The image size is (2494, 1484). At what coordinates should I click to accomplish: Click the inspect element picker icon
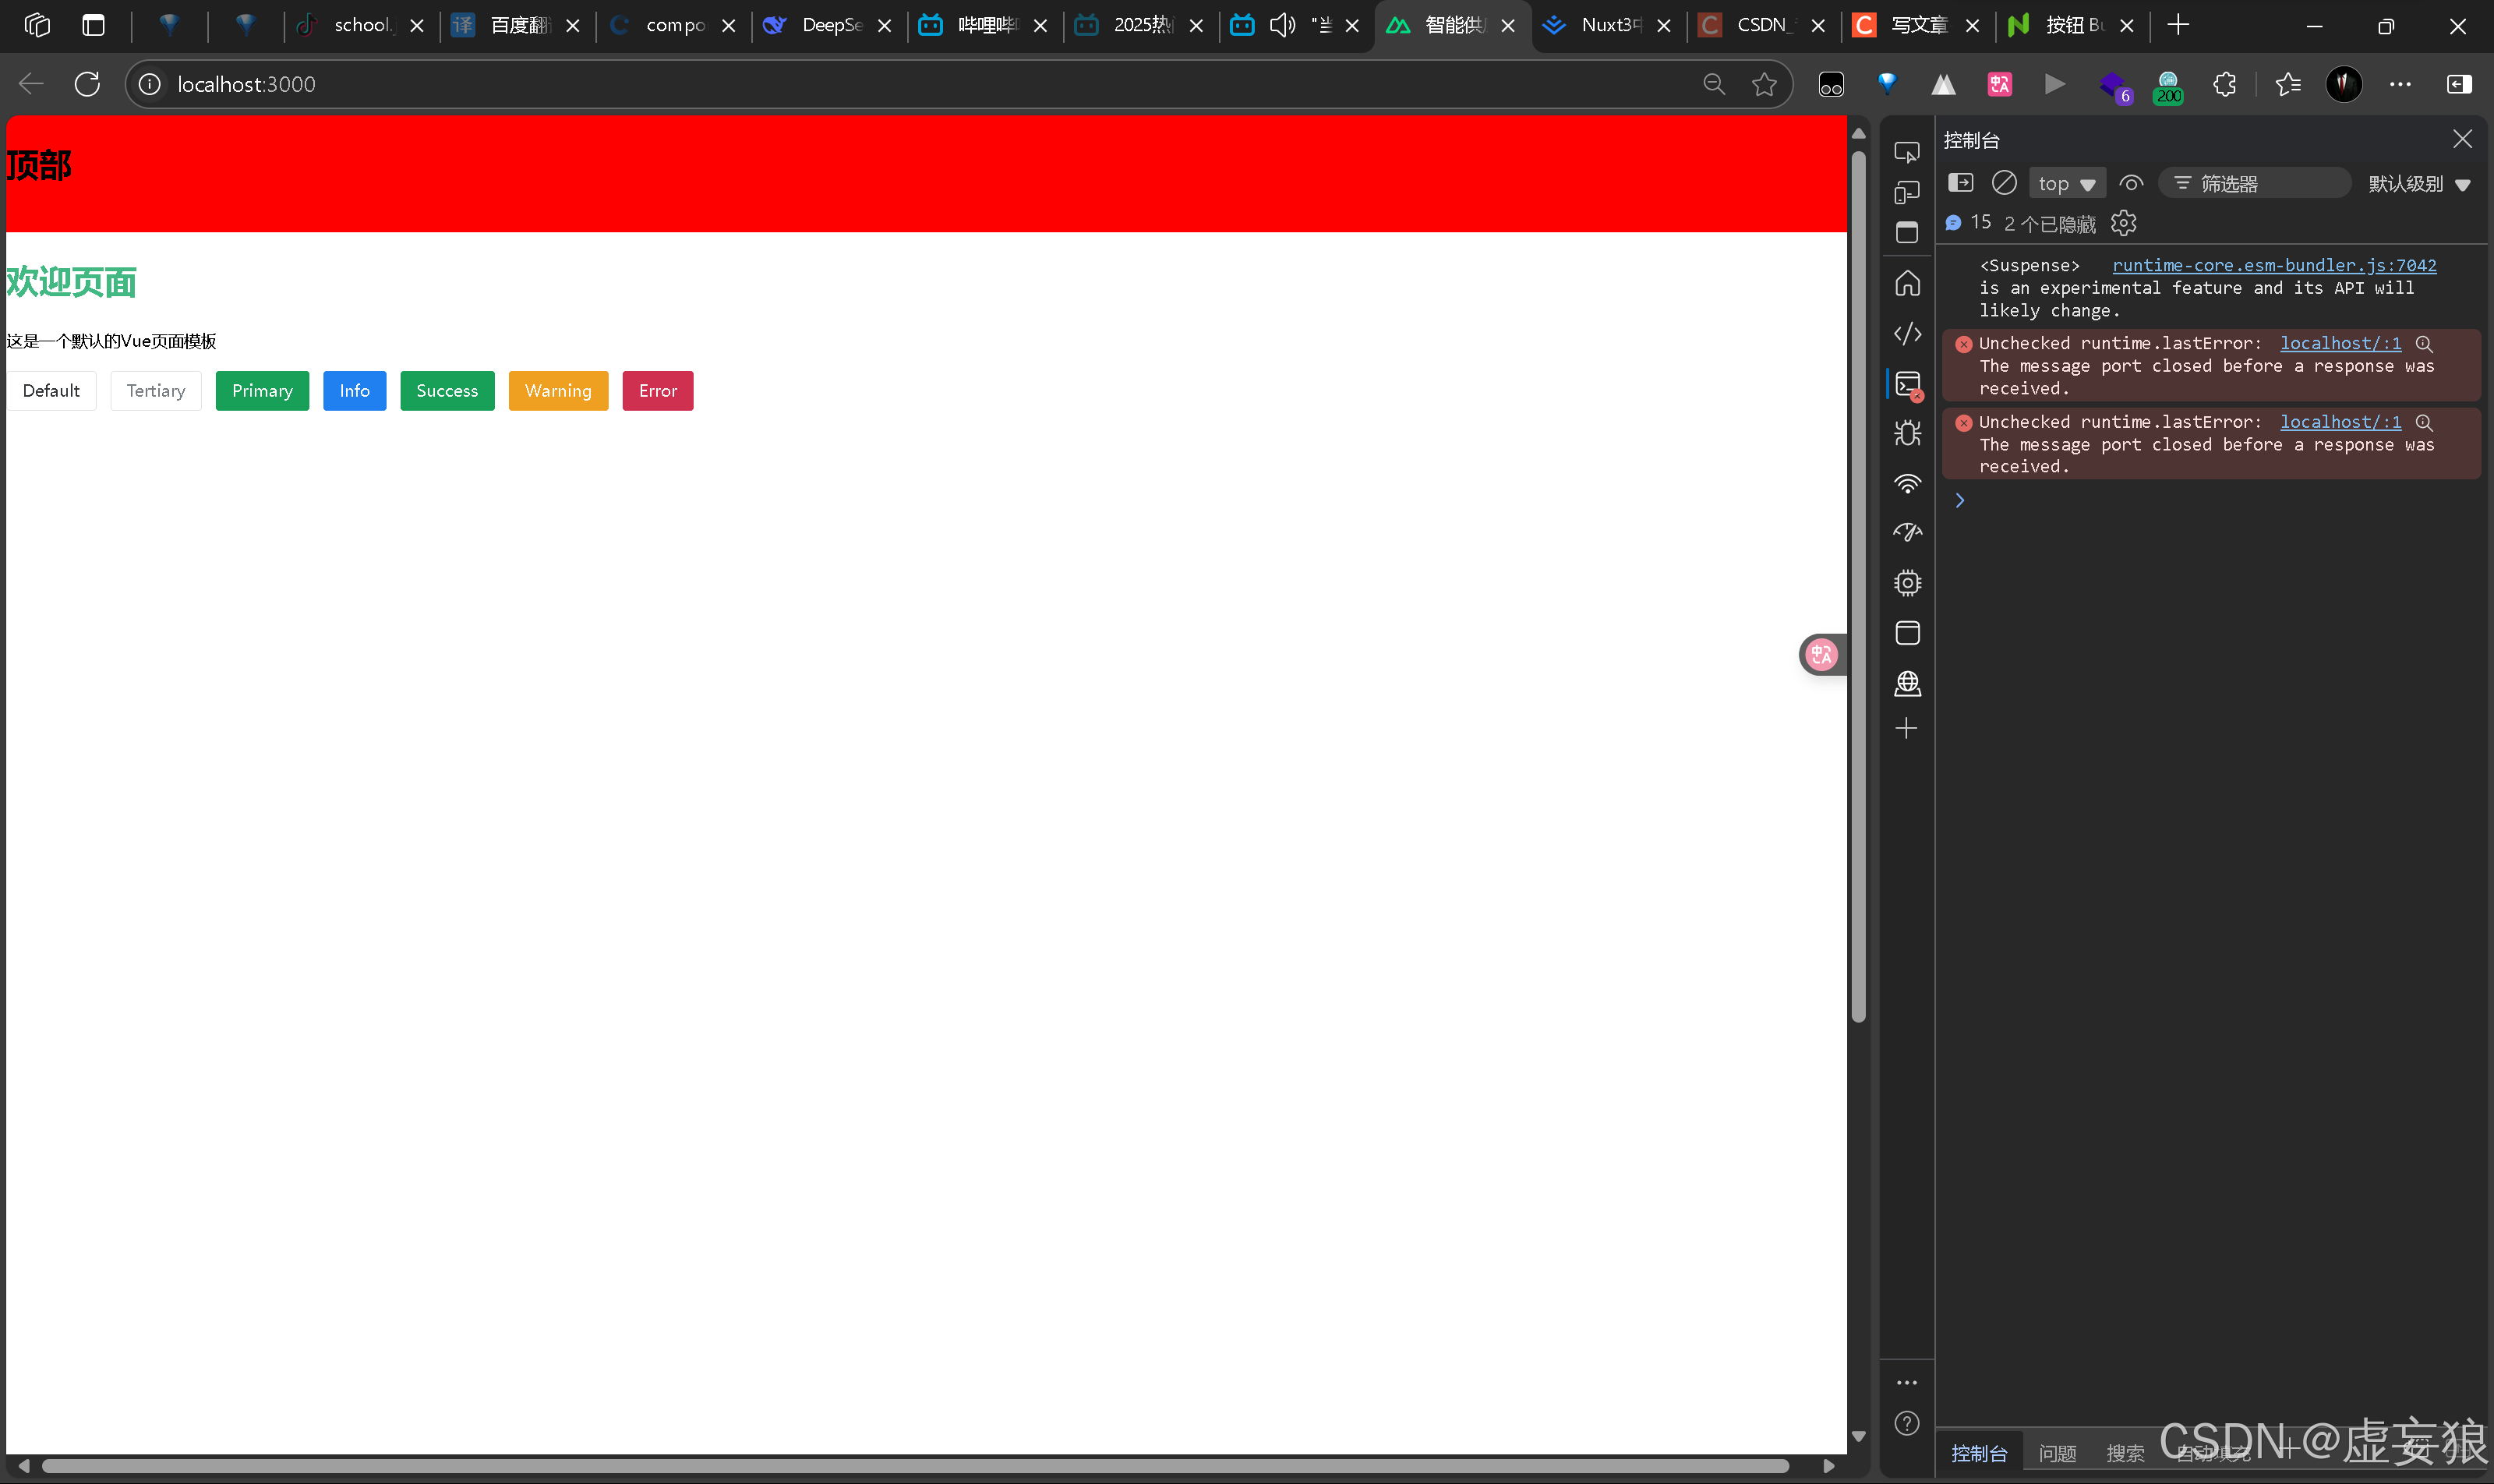click(1906, 152)
